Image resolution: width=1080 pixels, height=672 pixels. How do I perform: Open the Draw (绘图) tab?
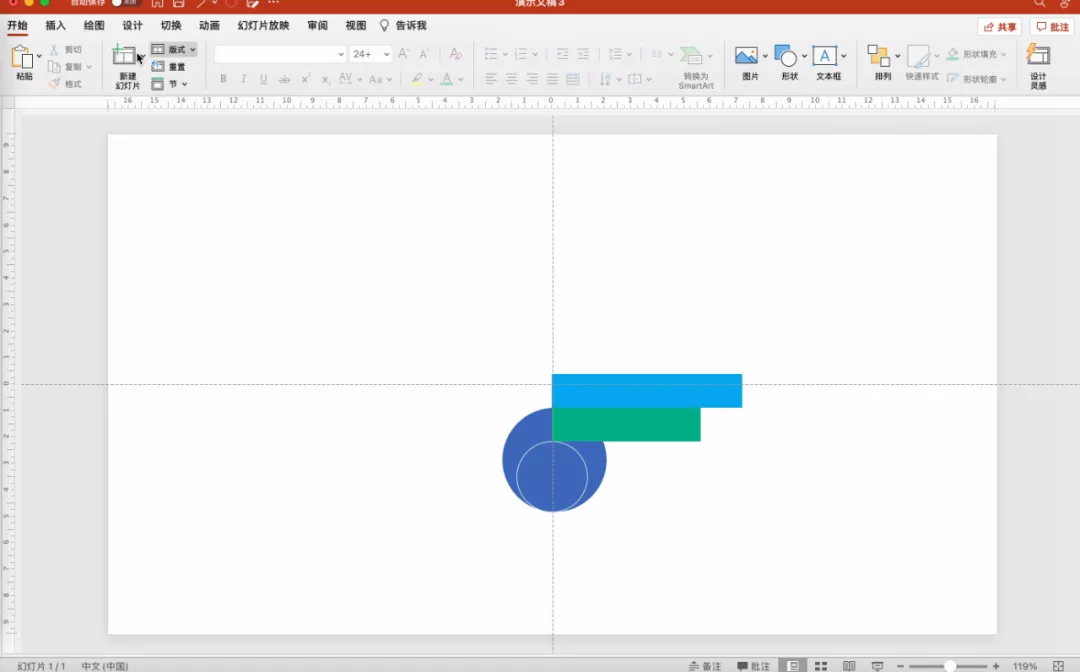coord(94,25)
